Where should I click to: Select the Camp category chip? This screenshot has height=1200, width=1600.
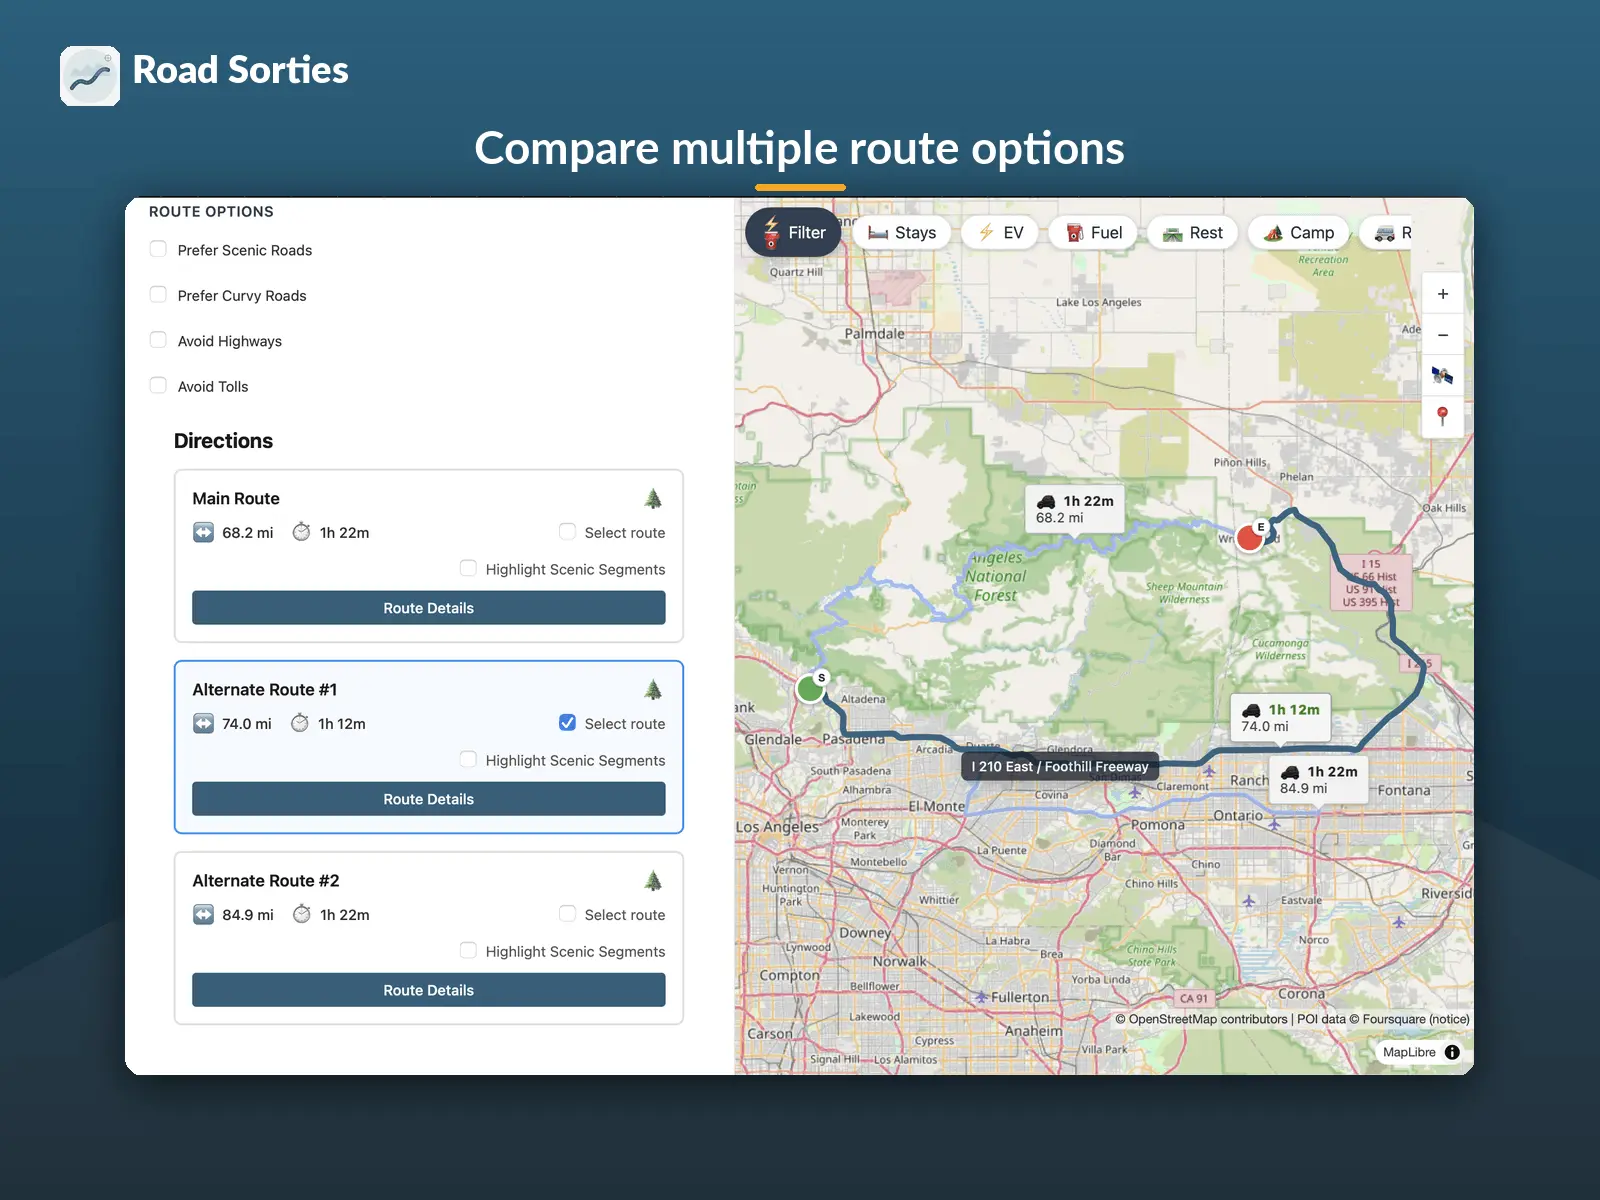pyautogui.click(x=1298, y=232)
